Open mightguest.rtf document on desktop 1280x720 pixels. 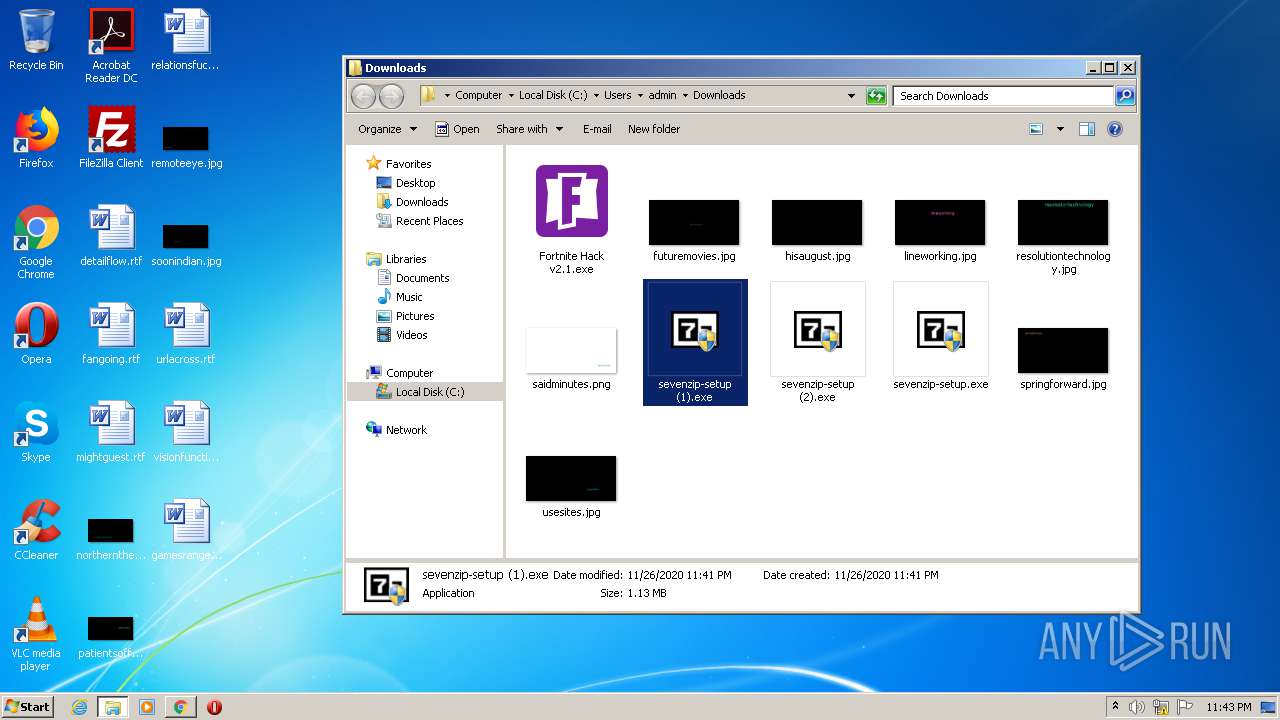pos(111,424)
